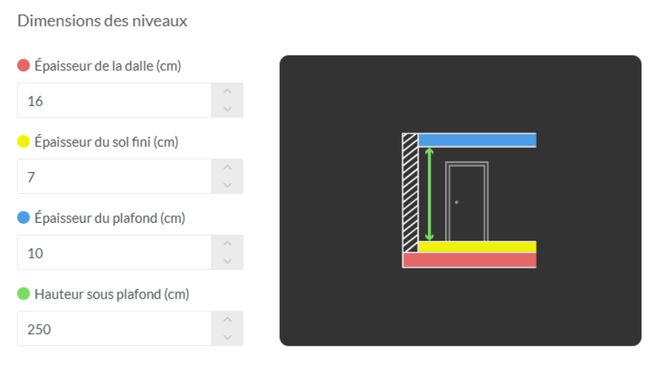Viewport: 650px width, 366px height.
Task: Click the hatched wall section in the diagram
Action: [410, 192]
